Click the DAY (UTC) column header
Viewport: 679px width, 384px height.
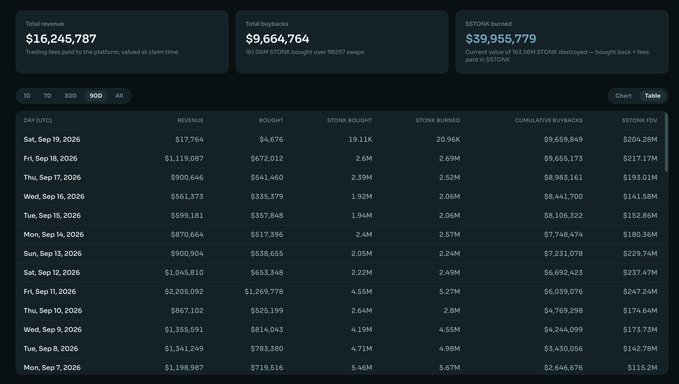click(x=38, y=120)
